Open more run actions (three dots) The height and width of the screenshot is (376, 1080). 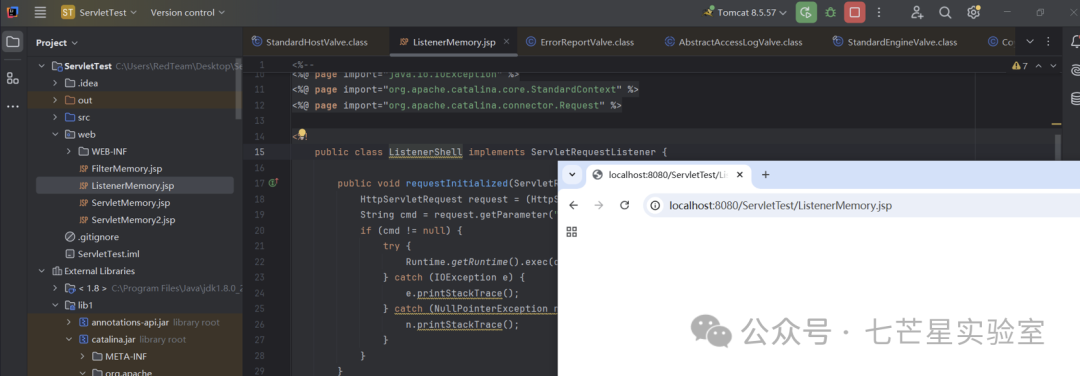(879, 12)
